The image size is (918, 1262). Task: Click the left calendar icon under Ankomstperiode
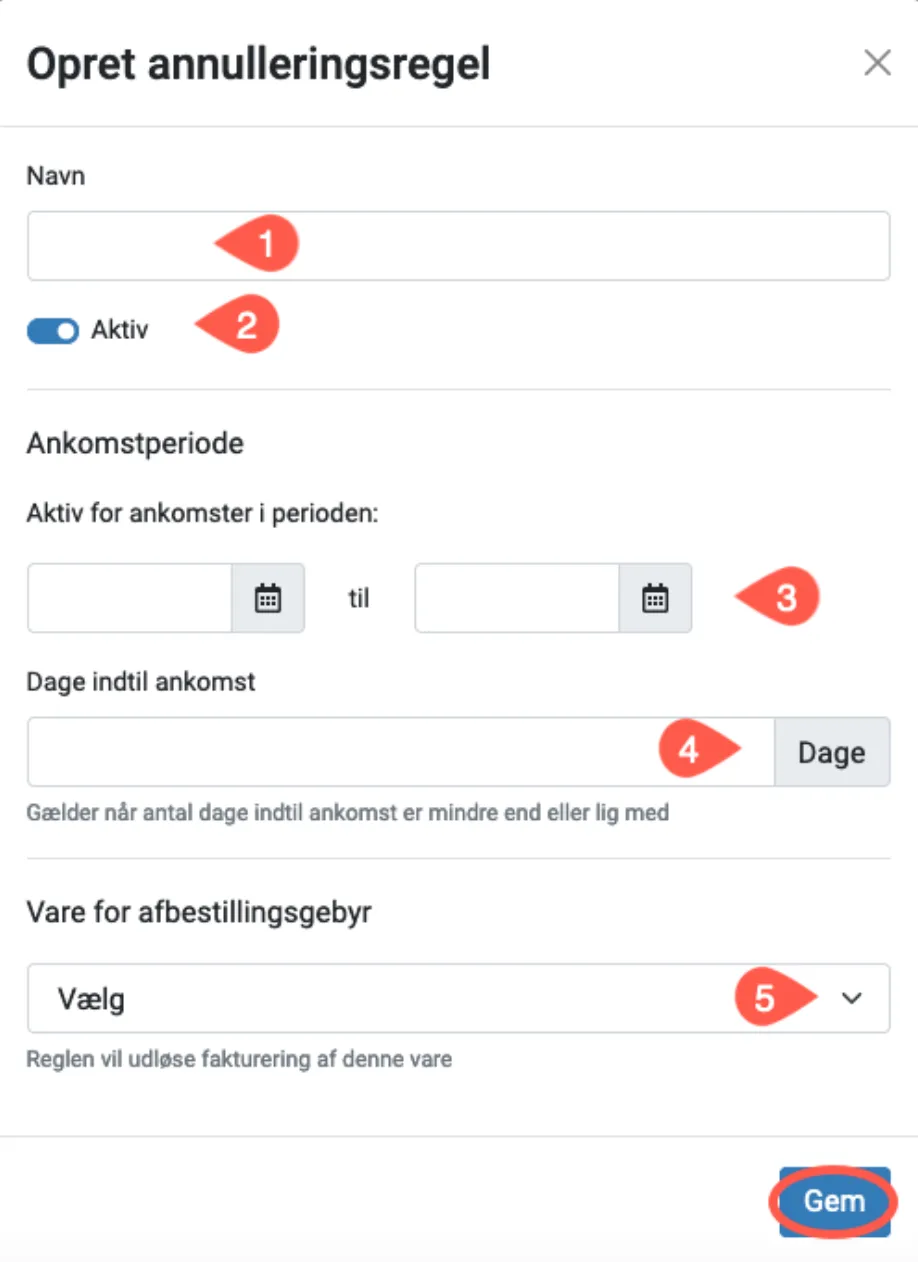(267, 598)
